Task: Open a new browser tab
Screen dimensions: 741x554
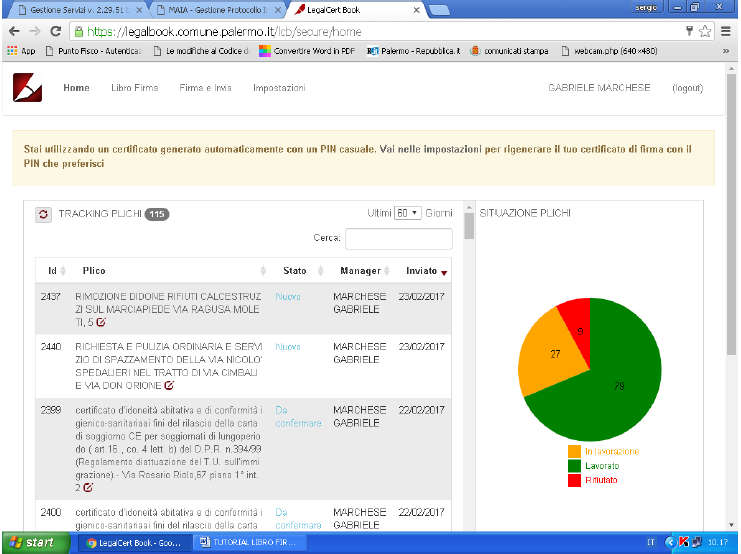Action: (x=439, y=10)
